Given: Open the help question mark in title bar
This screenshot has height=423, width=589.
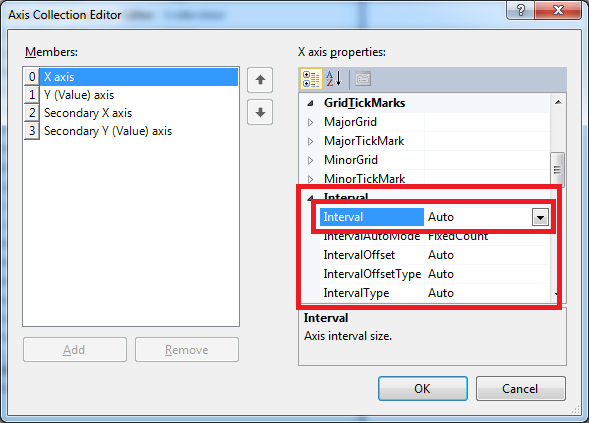Looking at the screenshot, I should 520,10.
